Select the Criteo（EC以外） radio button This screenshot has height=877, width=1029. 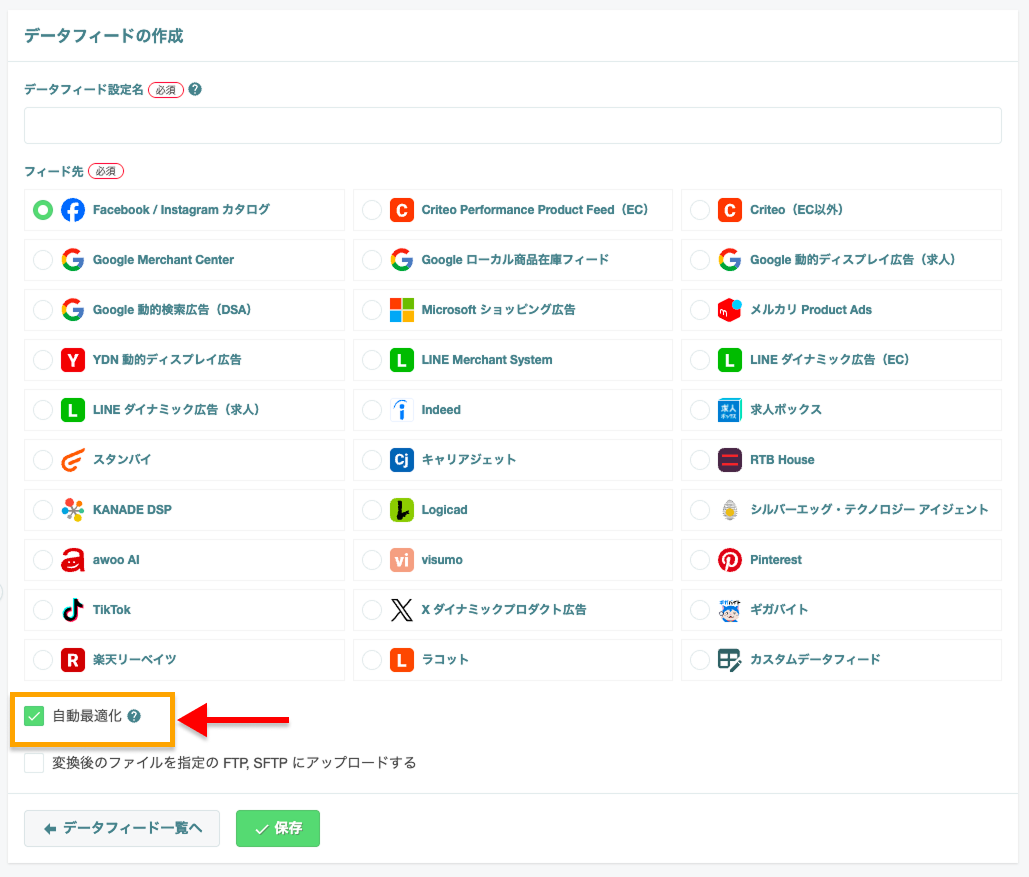point(700,210)
